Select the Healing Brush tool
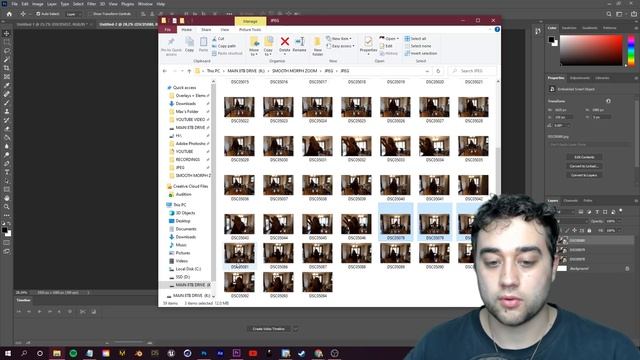 (x=7, y=94)
